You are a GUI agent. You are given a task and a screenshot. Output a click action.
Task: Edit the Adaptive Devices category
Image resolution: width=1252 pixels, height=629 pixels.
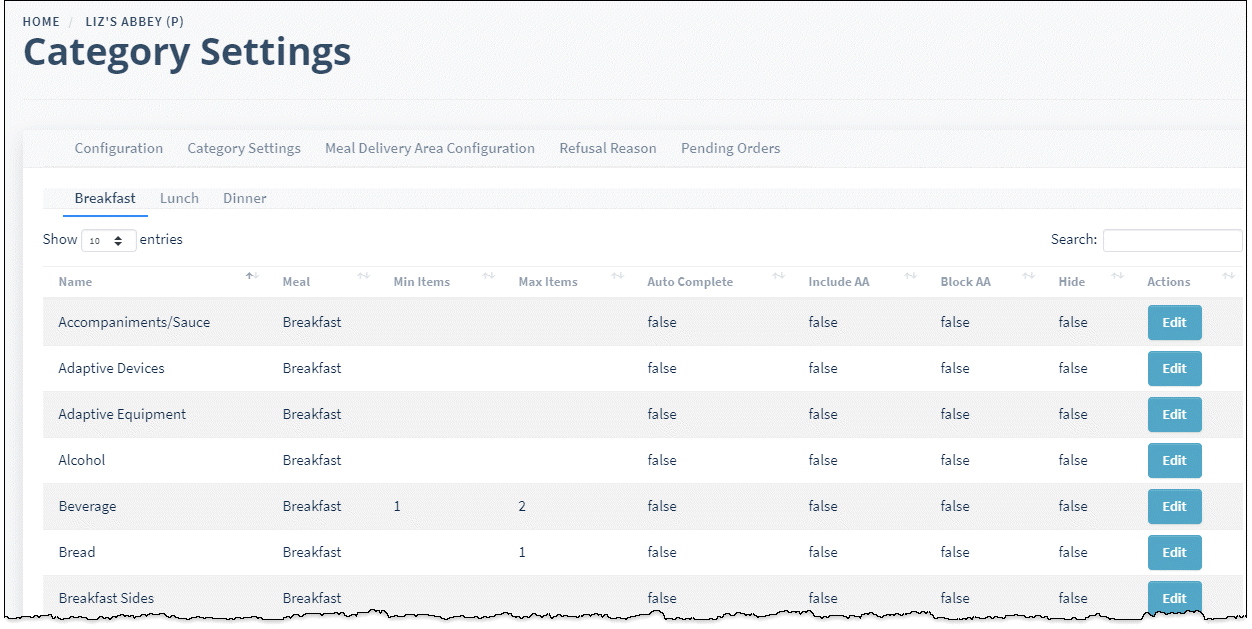[x=1174, y=369]
